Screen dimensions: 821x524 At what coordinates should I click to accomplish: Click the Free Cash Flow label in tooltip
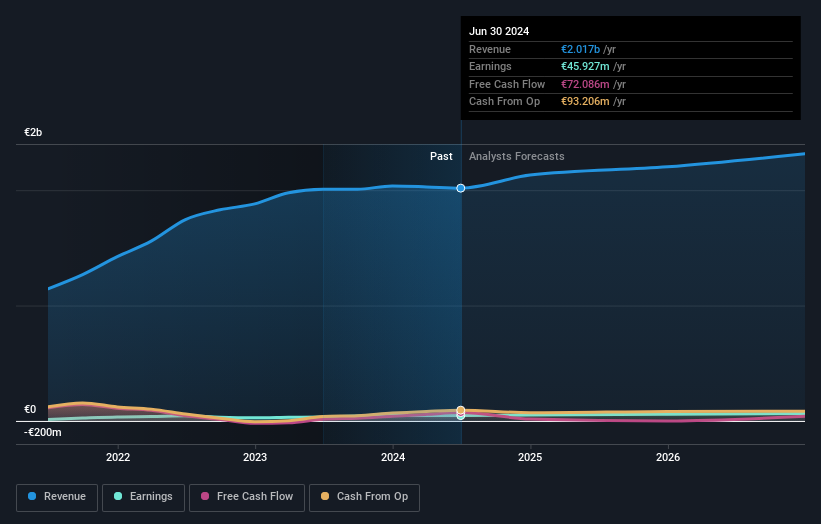click(x=507, y=84)
